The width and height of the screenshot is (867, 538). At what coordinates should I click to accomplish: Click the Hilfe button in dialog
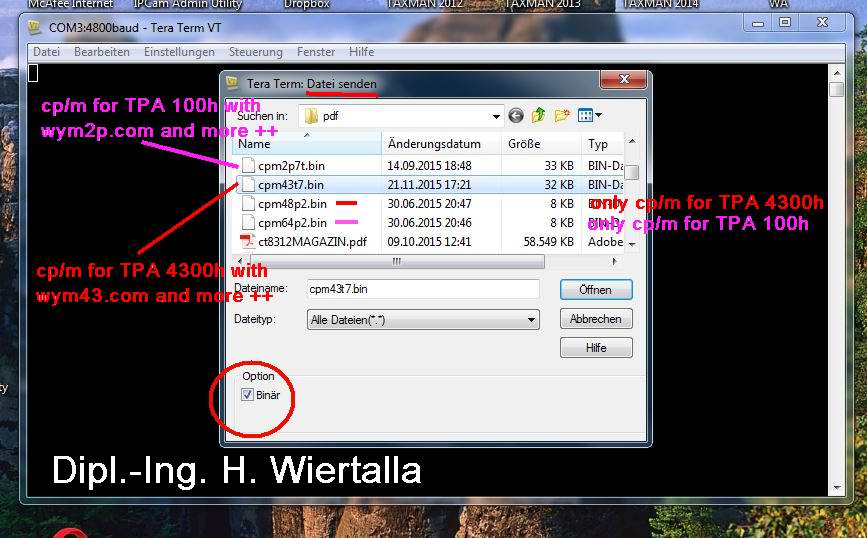pyautogui.click(x=595, y=348)
